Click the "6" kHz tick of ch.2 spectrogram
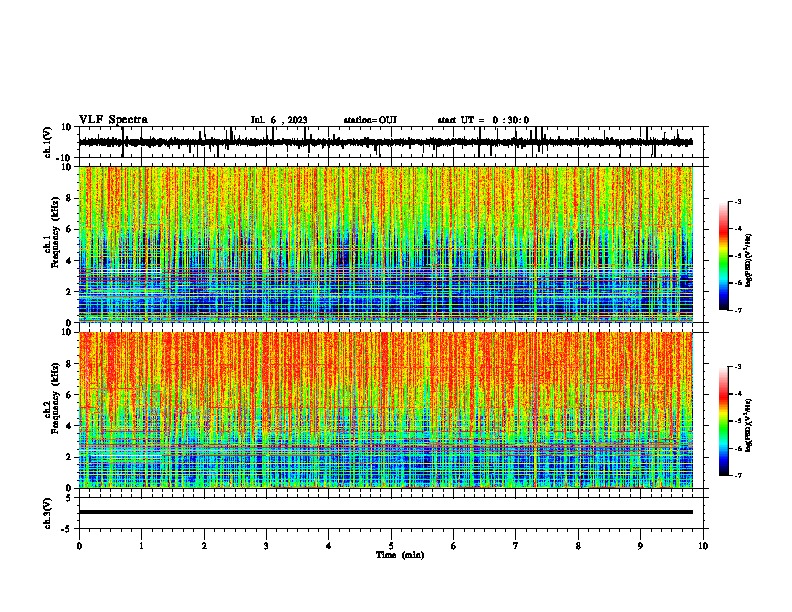The width and height of the screenshot is (792, 612). [x=70, y=395]
